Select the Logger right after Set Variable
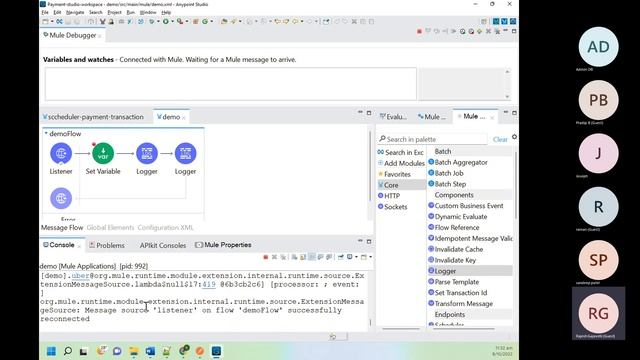The image size is (640, 360). click(147, 153)
